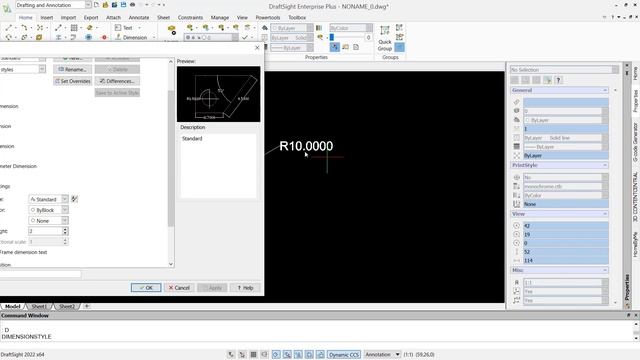Click Cancel in the dimension style dialog
Viewport: 640px width, 360px height.
coord(179,288)
